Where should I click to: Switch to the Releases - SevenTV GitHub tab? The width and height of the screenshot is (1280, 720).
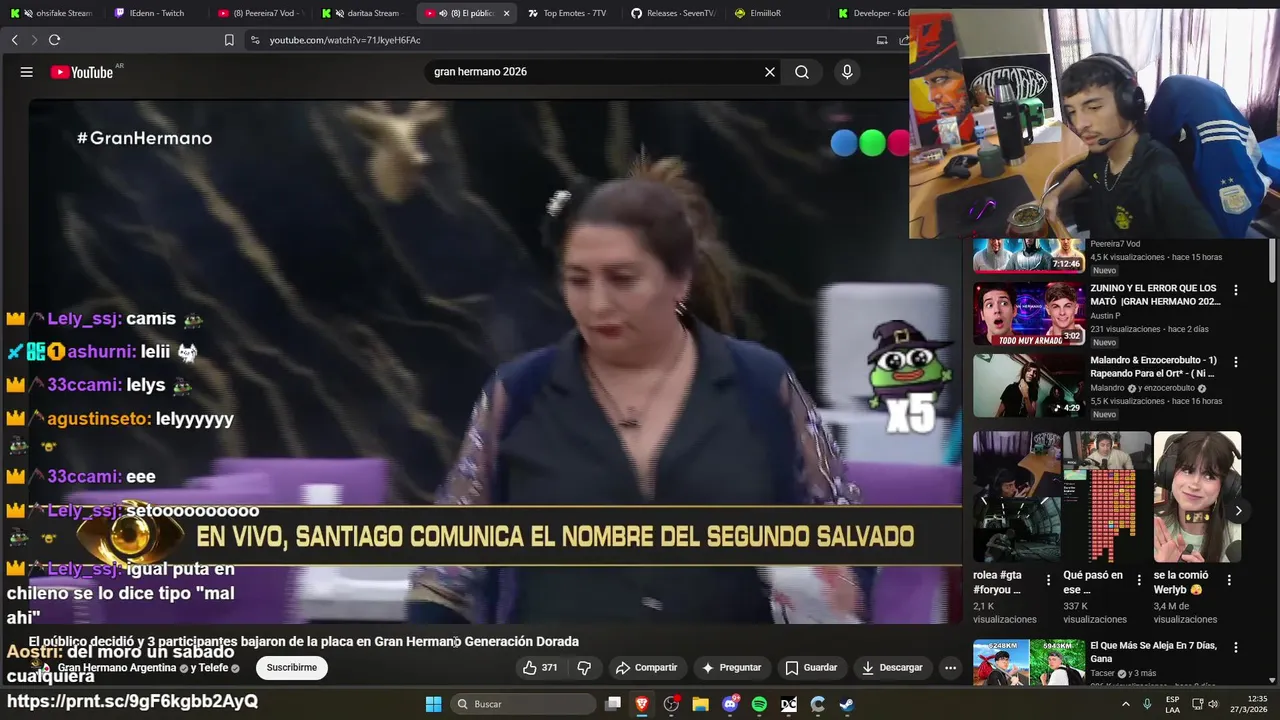(674, 13)
